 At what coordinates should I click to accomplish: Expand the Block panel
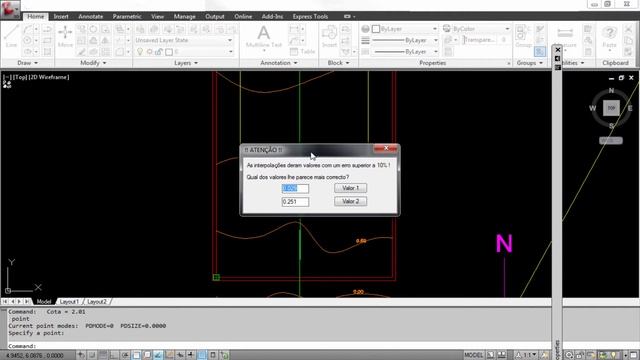[338, 63]
